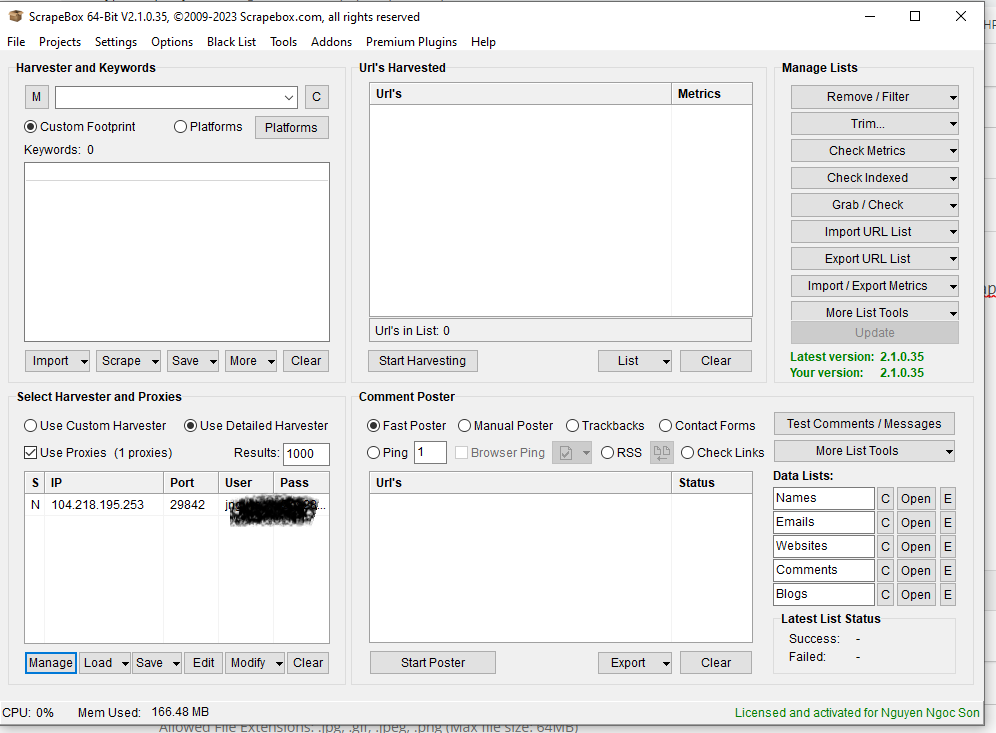Click the E button for Websites list
The width and height of the screenshot is (996, 733).
[x=947, y=547]
